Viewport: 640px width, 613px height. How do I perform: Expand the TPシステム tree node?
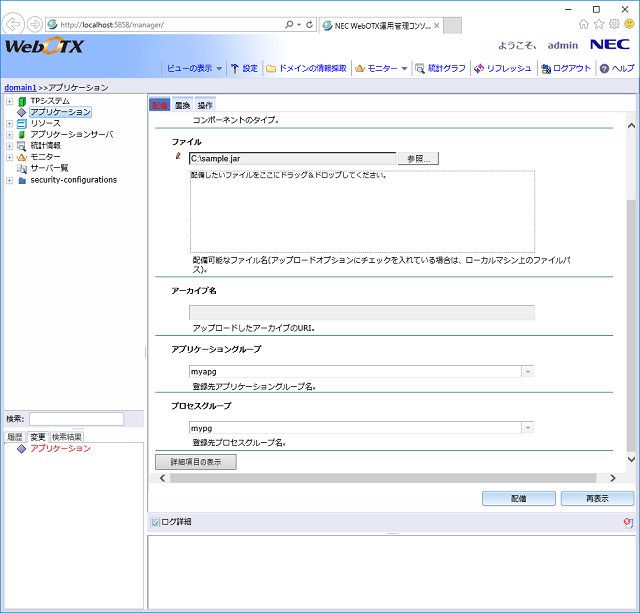pyautogui.click(x=9, y=101)
